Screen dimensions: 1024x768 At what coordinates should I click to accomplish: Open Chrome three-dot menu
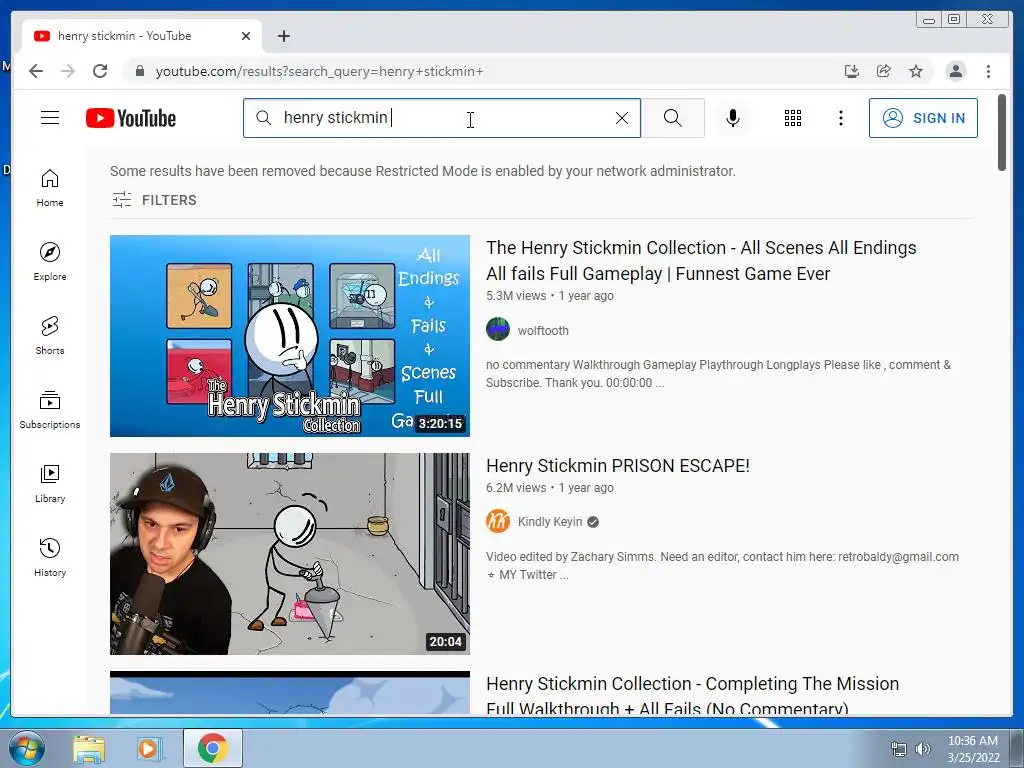coord(988,71)
